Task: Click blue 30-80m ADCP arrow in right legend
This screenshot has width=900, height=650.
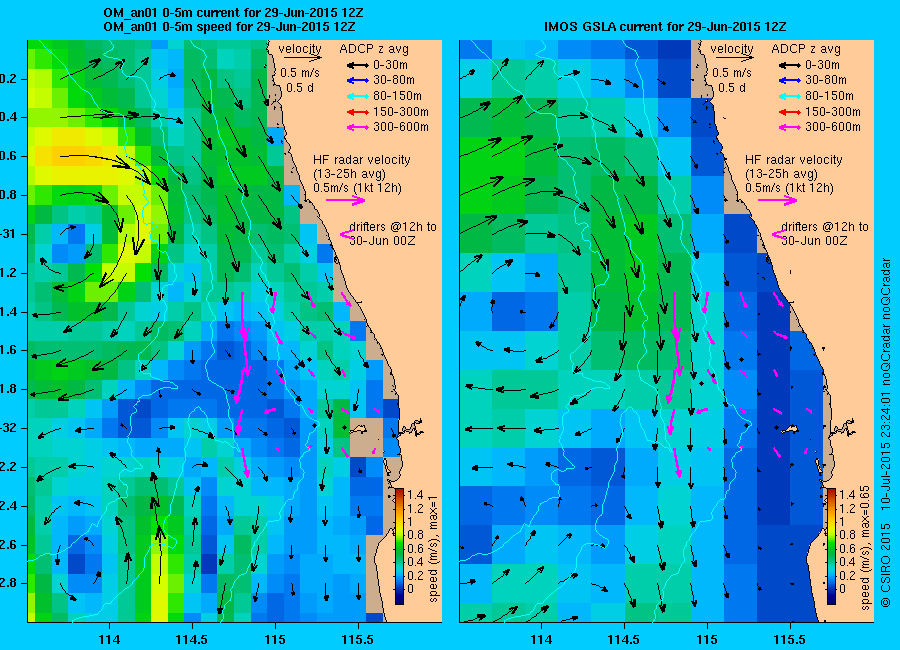Action: [x=790, y=80]
